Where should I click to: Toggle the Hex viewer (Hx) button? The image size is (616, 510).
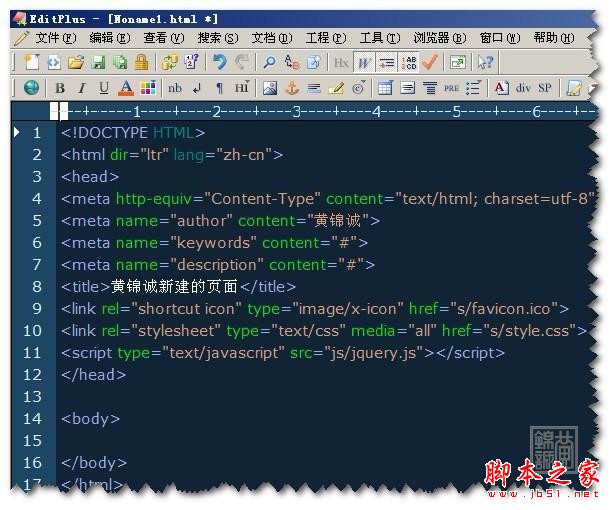click(x=341, y=62)
